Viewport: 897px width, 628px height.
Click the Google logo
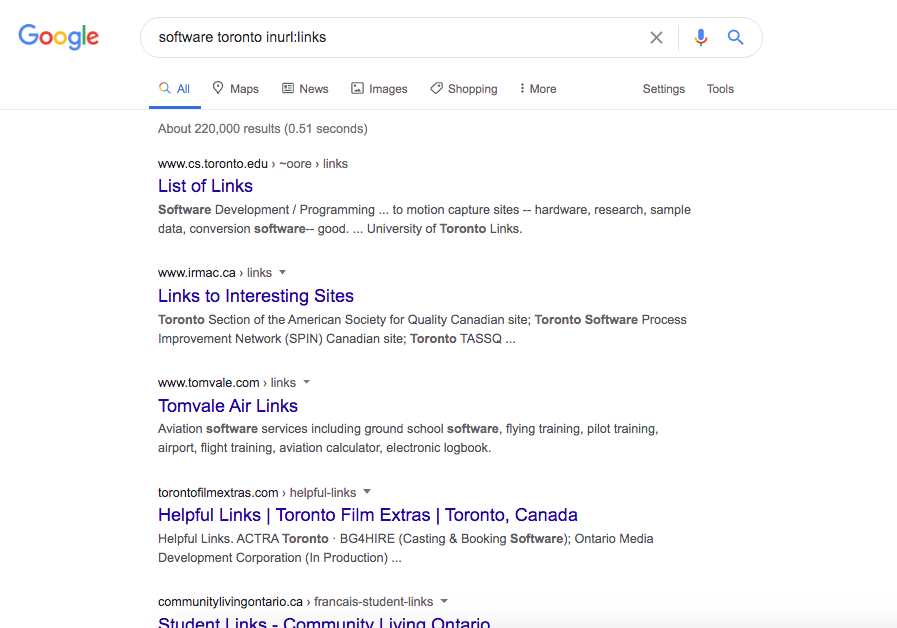[58, 37]
